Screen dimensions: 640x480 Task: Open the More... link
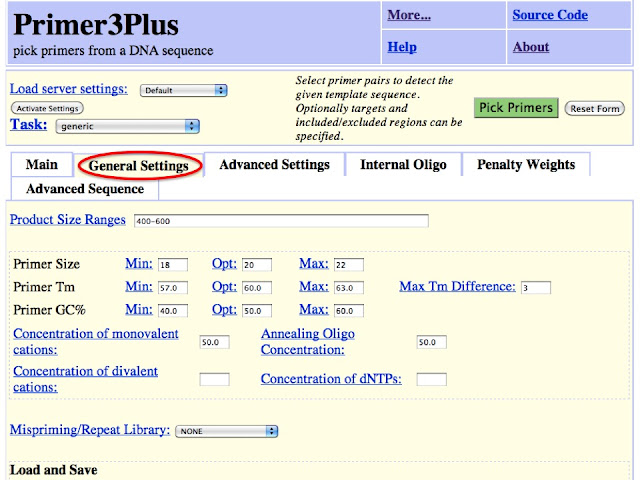point(409,15)
